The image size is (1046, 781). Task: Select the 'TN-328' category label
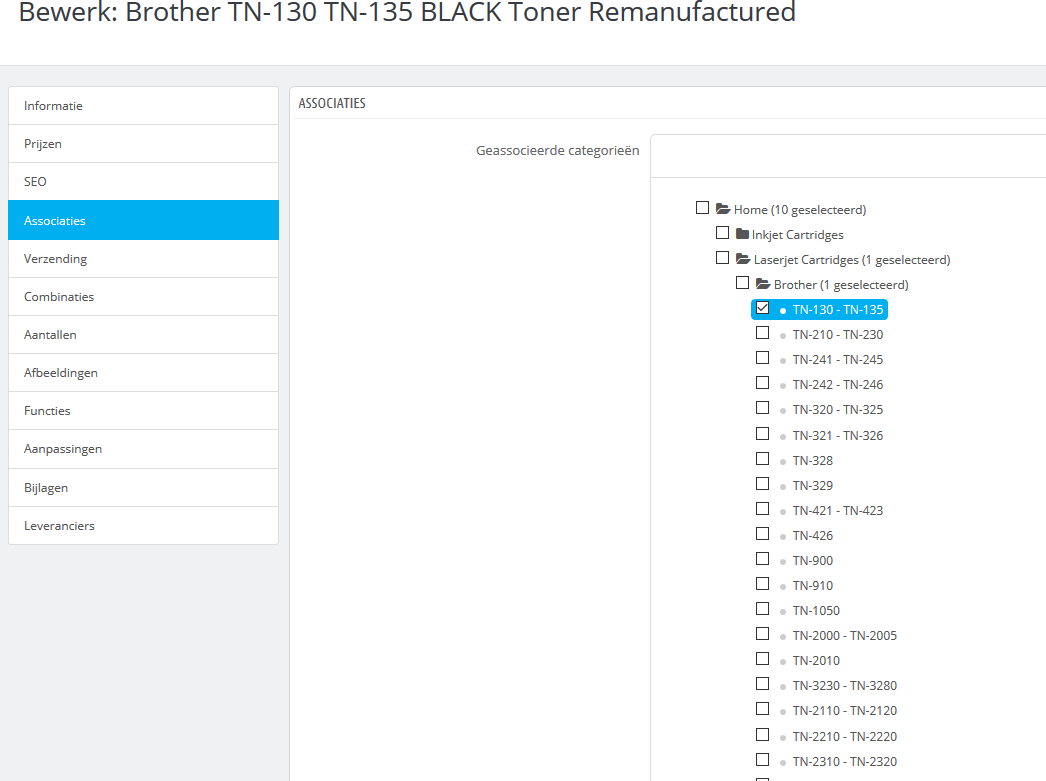click(x=813, y=461)
